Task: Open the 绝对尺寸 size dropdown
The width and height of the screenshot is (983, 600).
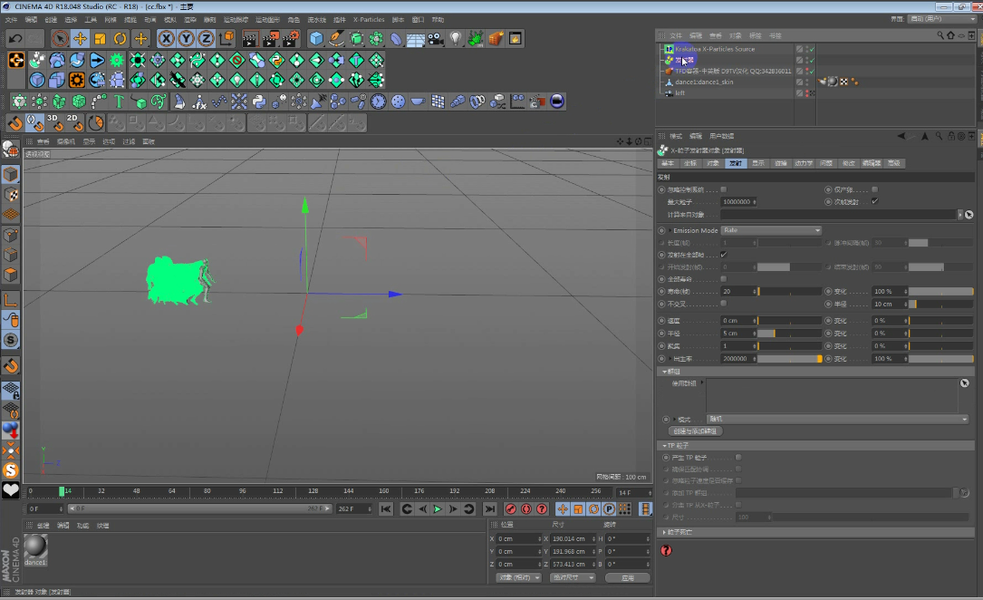Action: click(572, 577)
